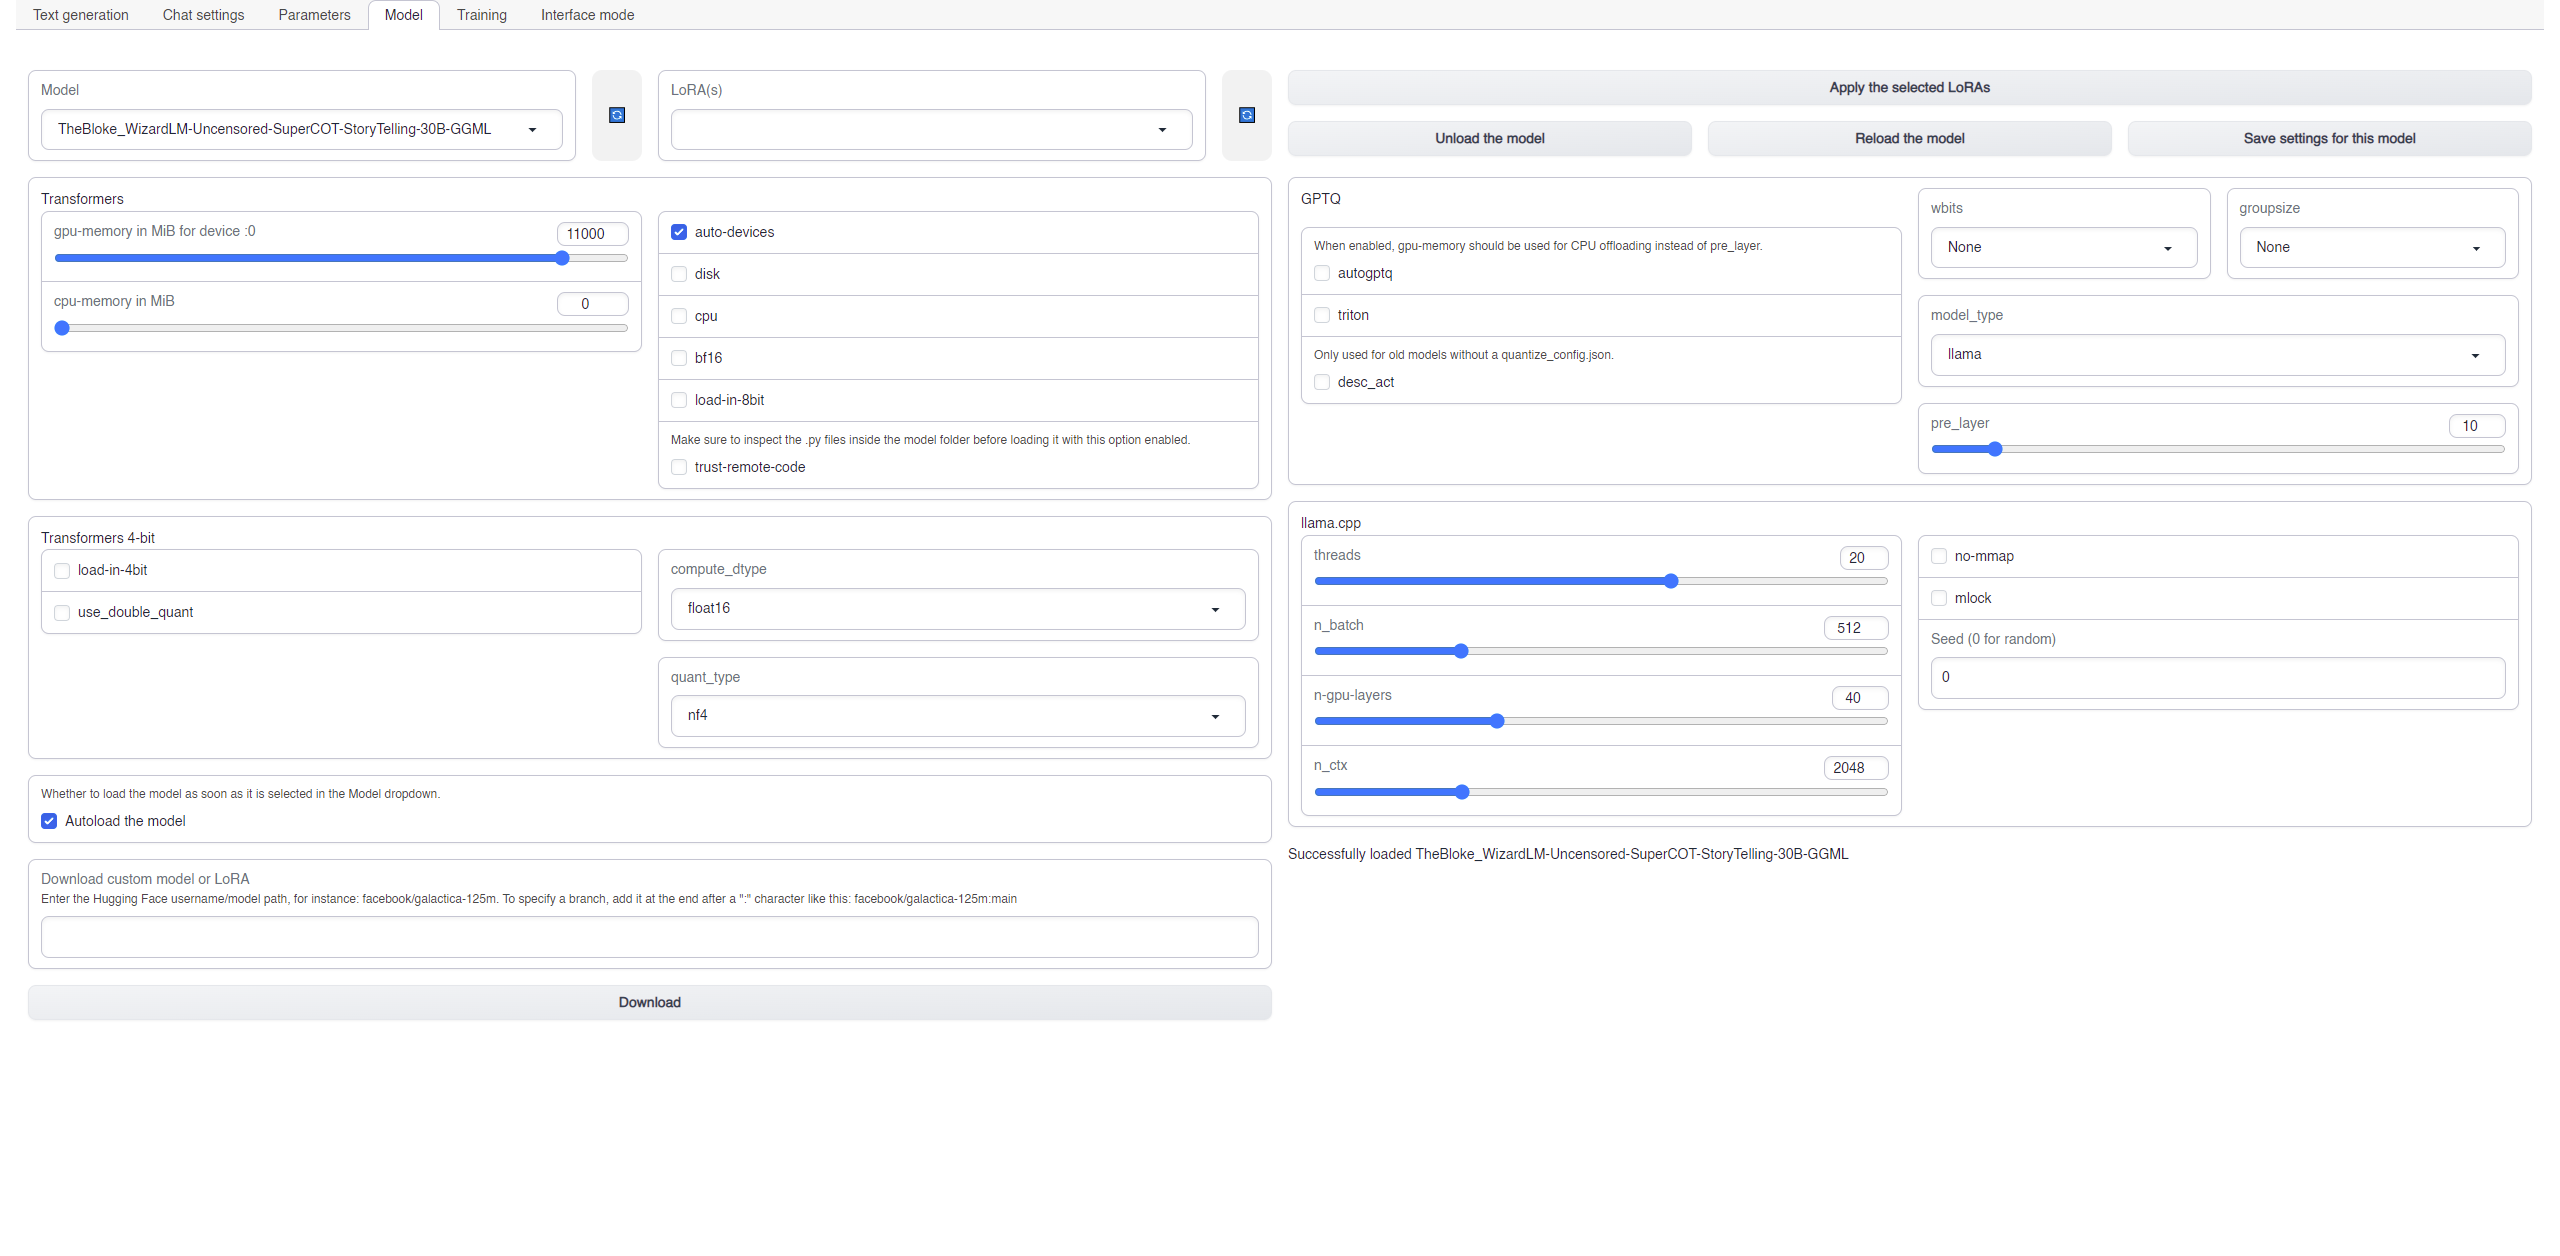Open the wbits dropdown
The width and height of the screenshot is (2560, 1256).
coord(2062,247)
